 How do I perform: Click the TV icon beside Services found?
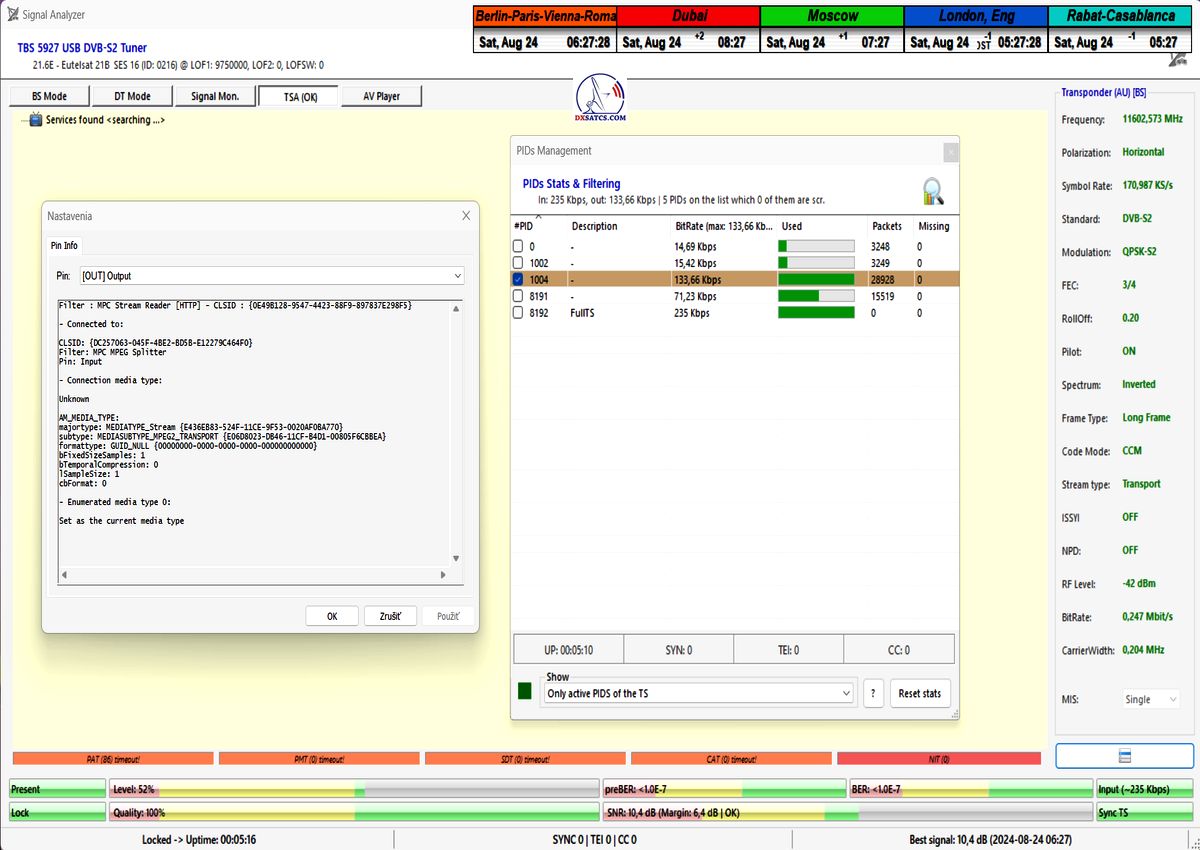tap(36, 120)
